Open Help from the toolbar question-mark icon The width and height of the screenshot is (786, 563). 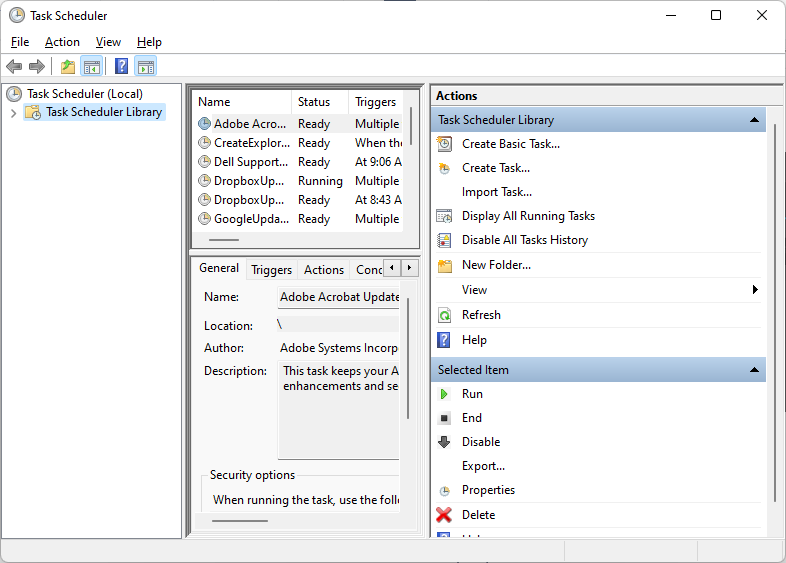121,67
